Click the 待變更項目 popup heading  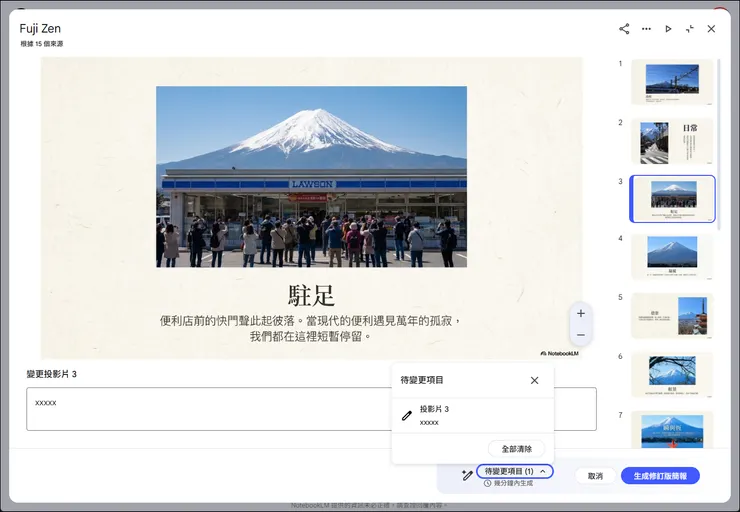click(422, 380)
